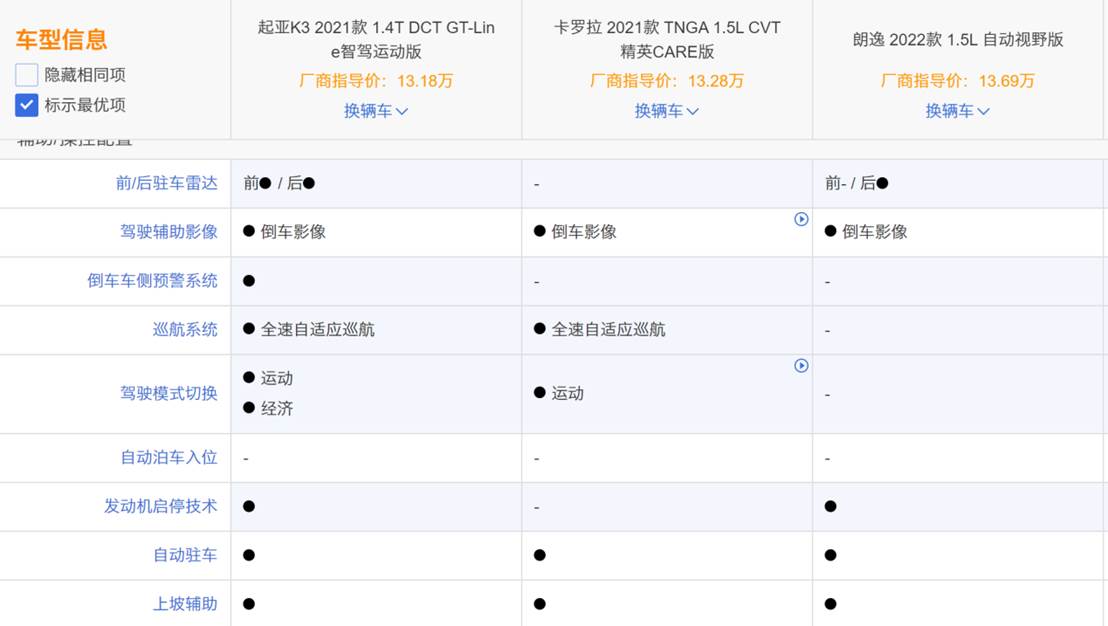
Task: Select the 倒车车侧预警系统 label
Action: [152, 281]
